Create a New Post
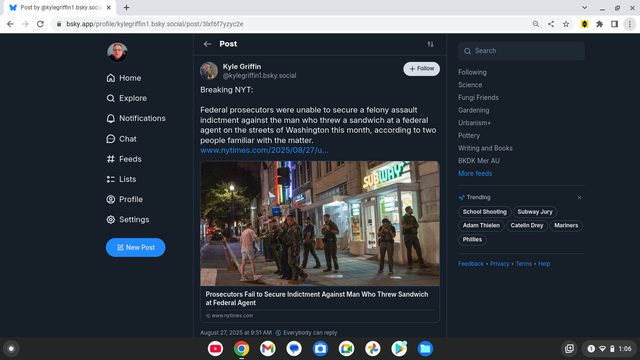640x360 pixels. coord(136,247)
